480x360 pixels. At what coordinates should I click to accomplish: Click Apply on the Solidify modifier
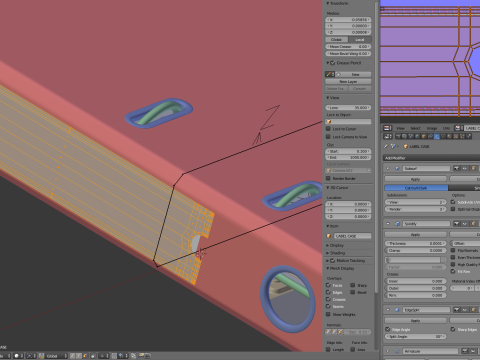(x=415, y=235)
